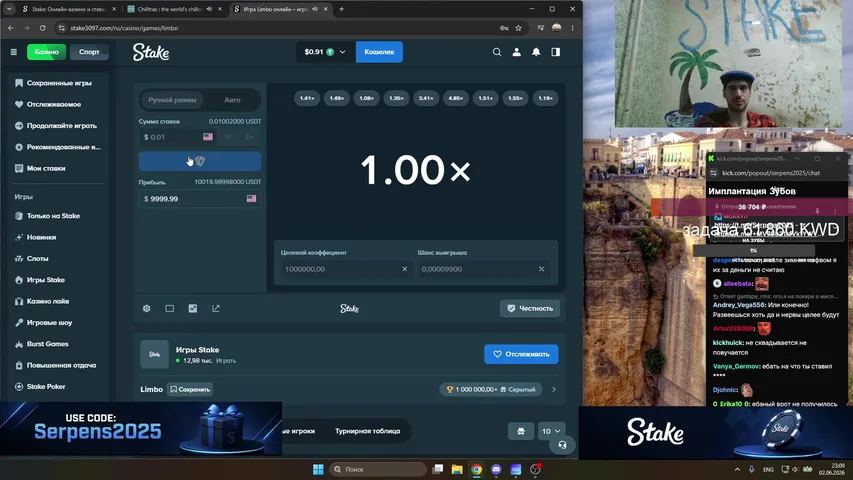Click the Wallet button
Viewport: 853px width, 480px height.
379,52
